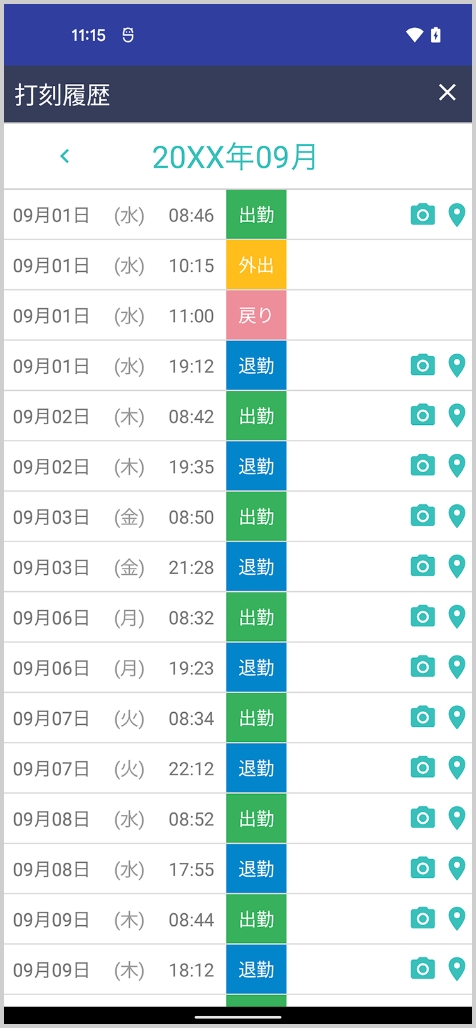This screenshot has height=1028, width=476.
Task: Tap camera icon on 09月03日 21:28 row
Action: pyautogui.click(x=423, y=566)
